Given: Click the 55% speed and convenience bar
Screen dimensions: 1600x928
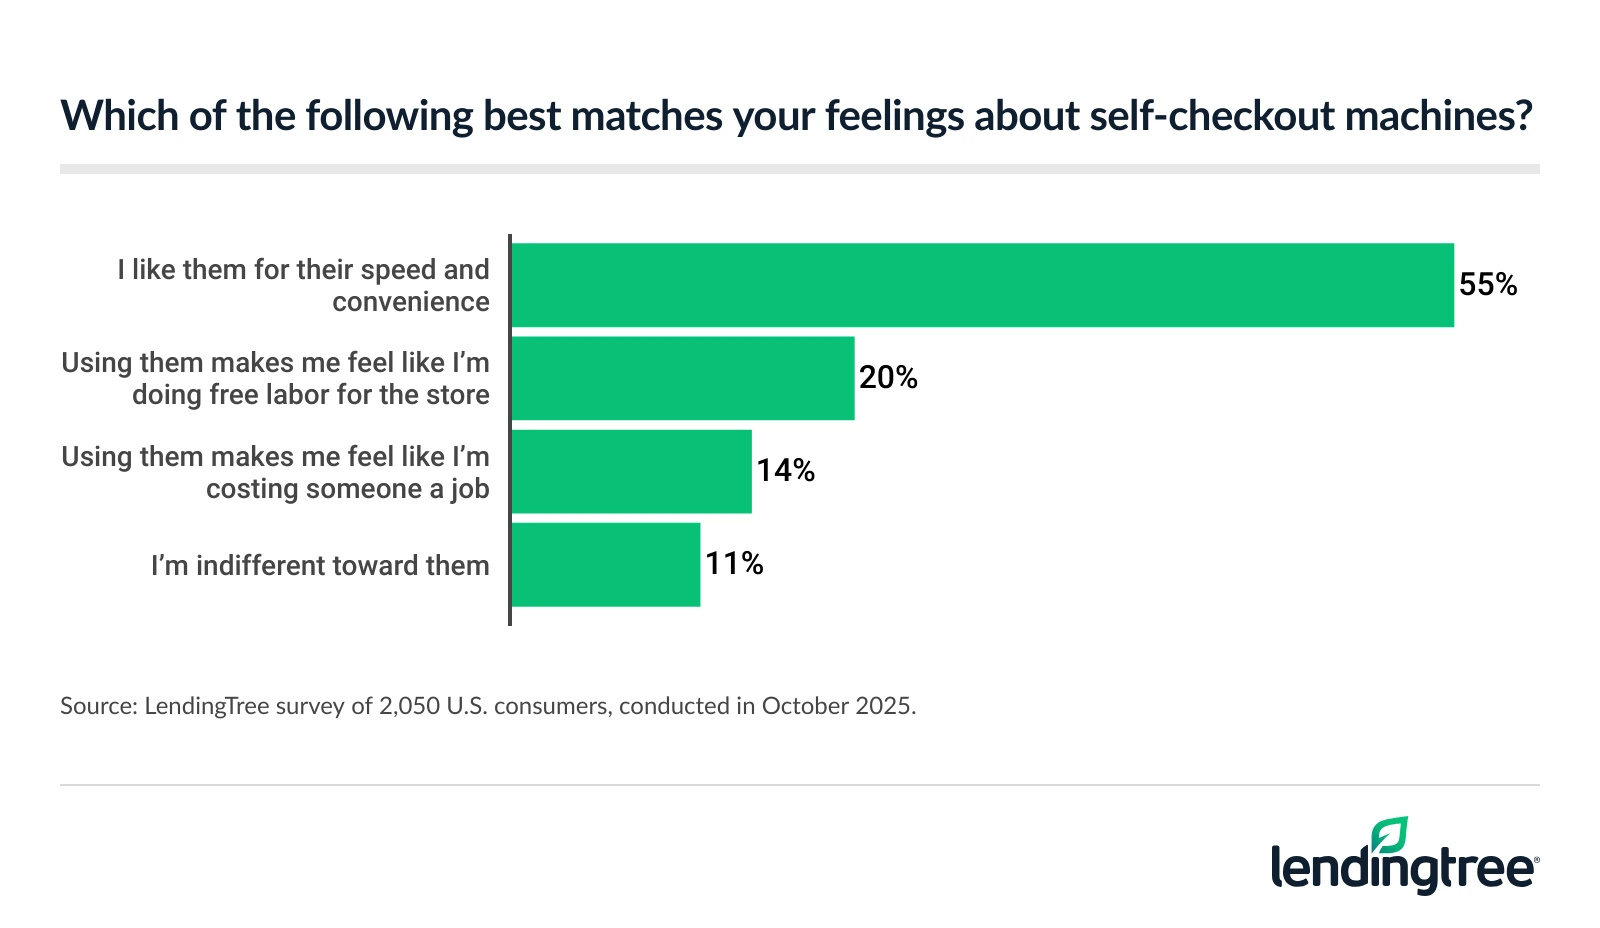Looking at the screenshot, I should 982,285.
